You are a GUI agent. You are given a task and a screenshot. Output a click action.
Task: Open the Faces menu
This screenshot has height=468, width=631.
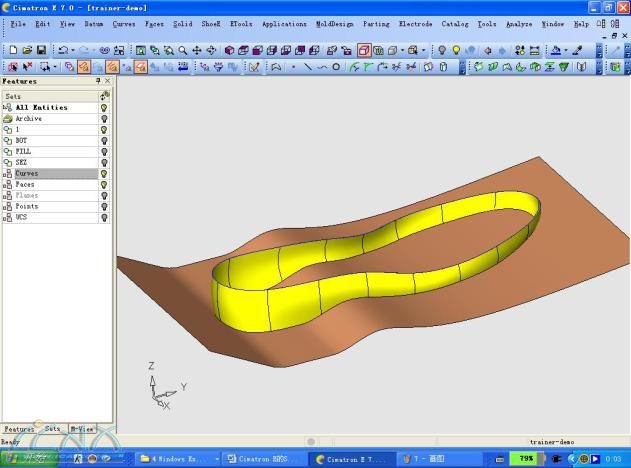tap(154, 23)
